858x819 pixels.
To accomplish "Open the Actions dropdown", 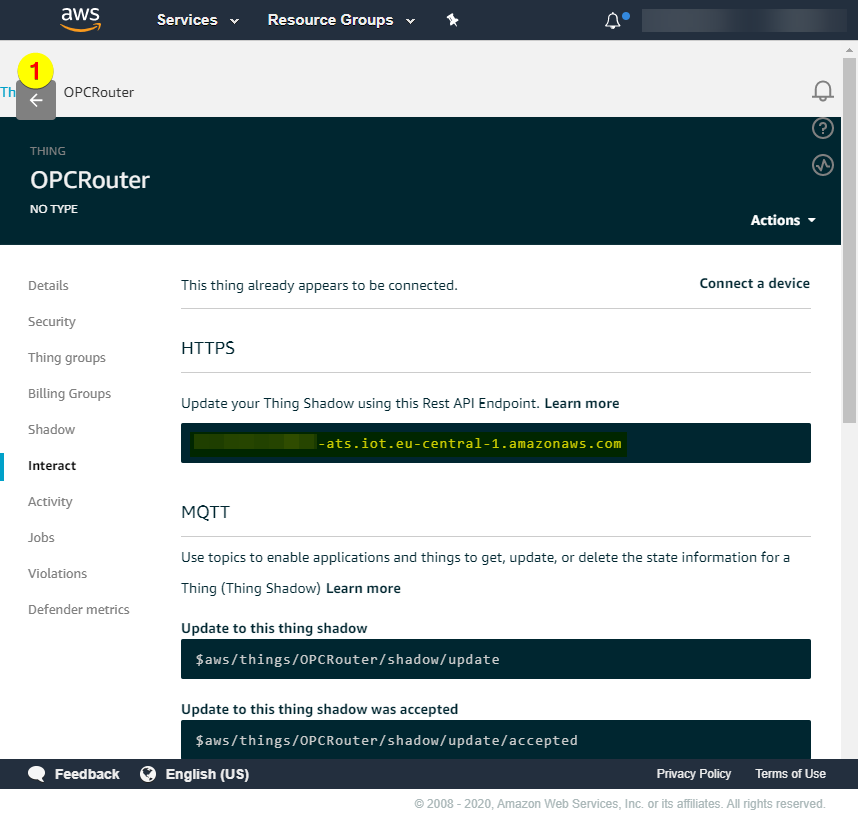I will click(783, 220).
